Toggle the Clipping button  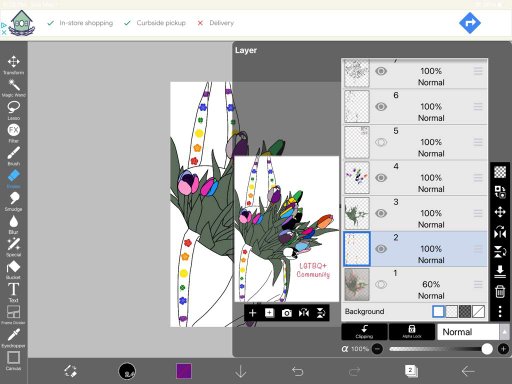[x=364, y=332]
